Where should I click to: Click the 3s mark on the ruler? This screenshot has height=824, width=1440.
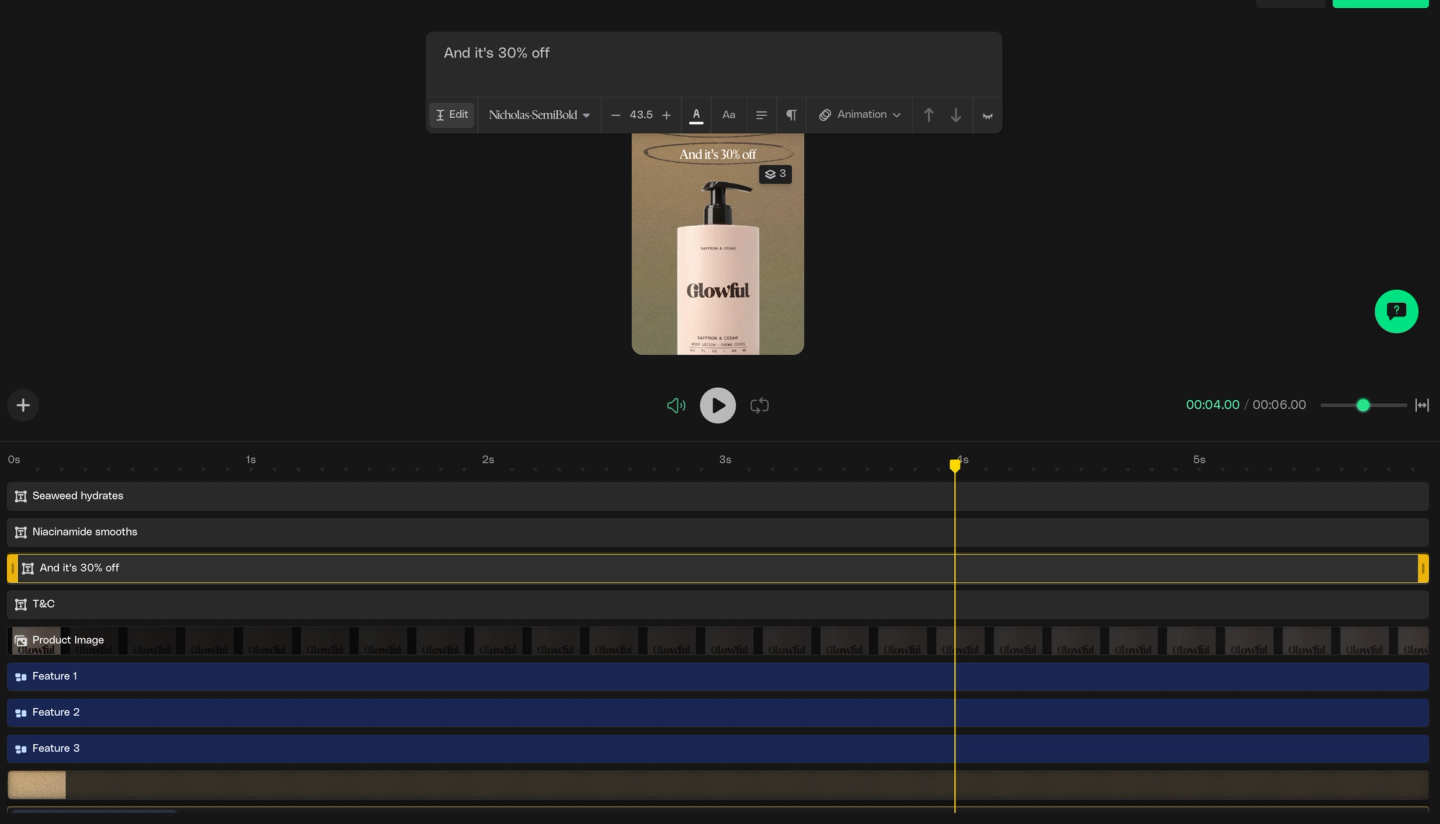point(725,460)
